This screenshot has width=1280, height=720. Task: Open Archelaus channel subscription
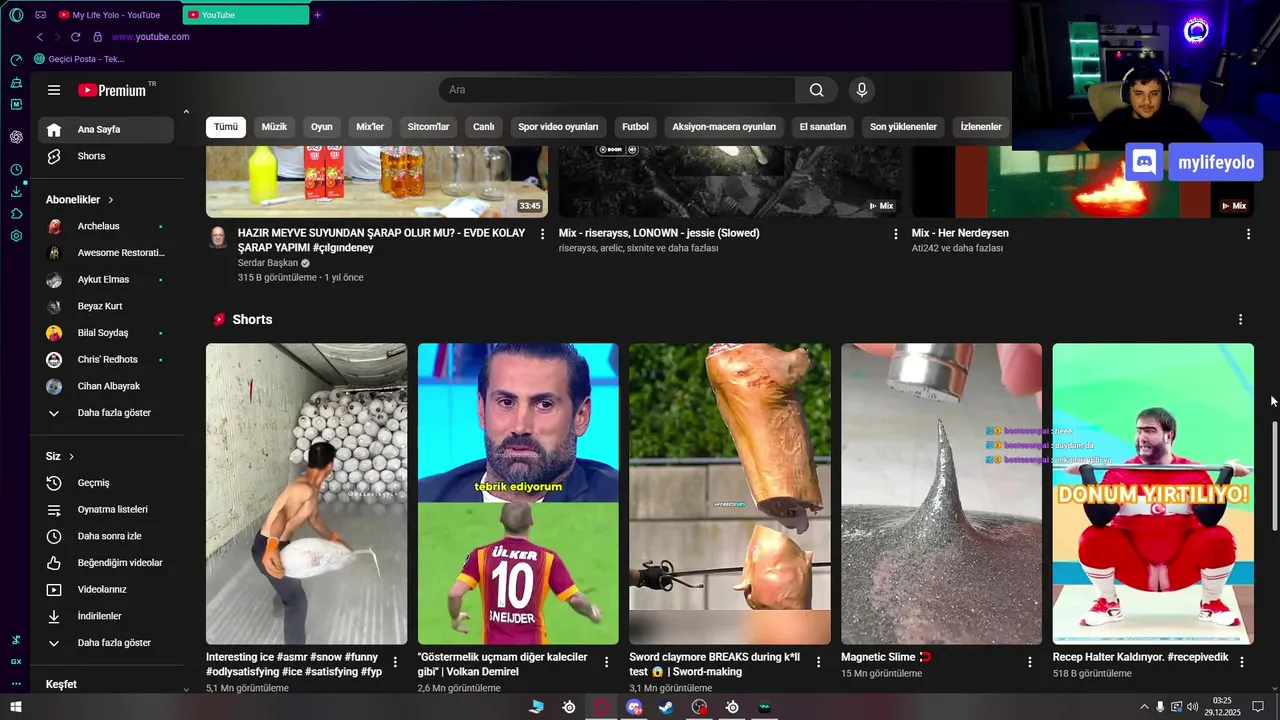pos(106,226)
